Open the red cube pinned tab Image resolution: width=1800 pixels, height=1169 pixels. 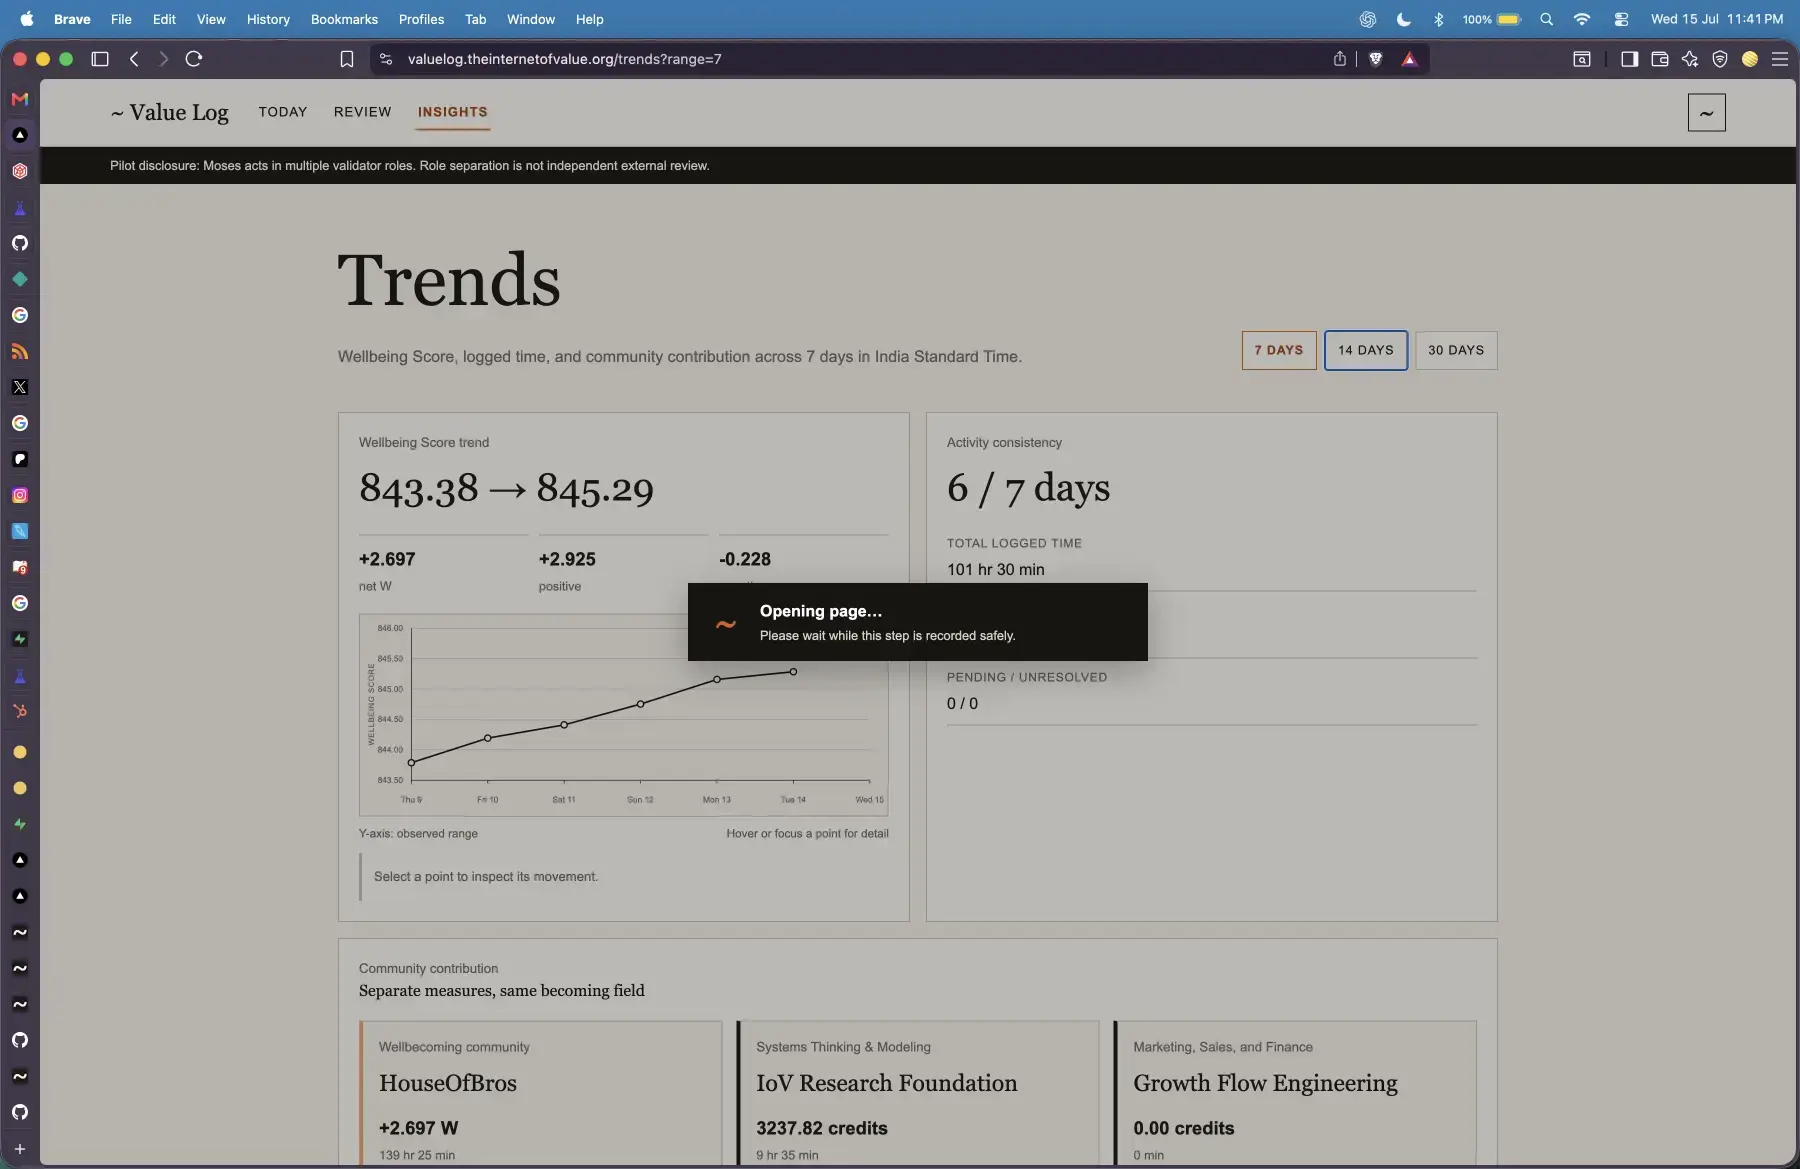[x=20, y=171]
